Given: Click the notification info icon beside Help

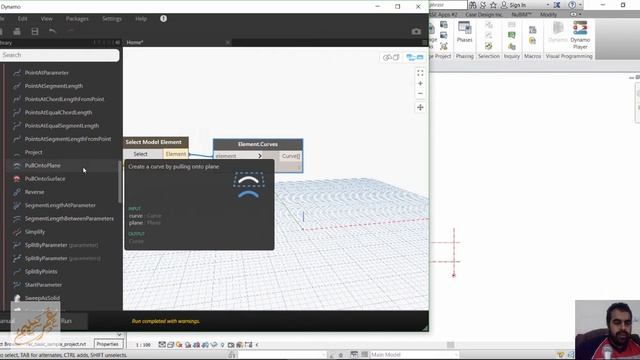Looking at the screenshot, I should pos(163,18).
